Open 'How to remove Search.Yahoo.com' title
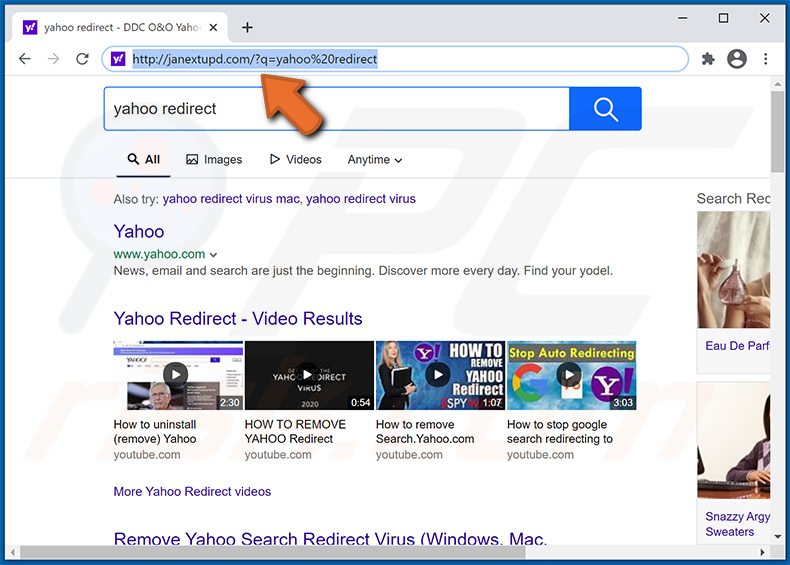790x565 pixels. click(425, 432)
